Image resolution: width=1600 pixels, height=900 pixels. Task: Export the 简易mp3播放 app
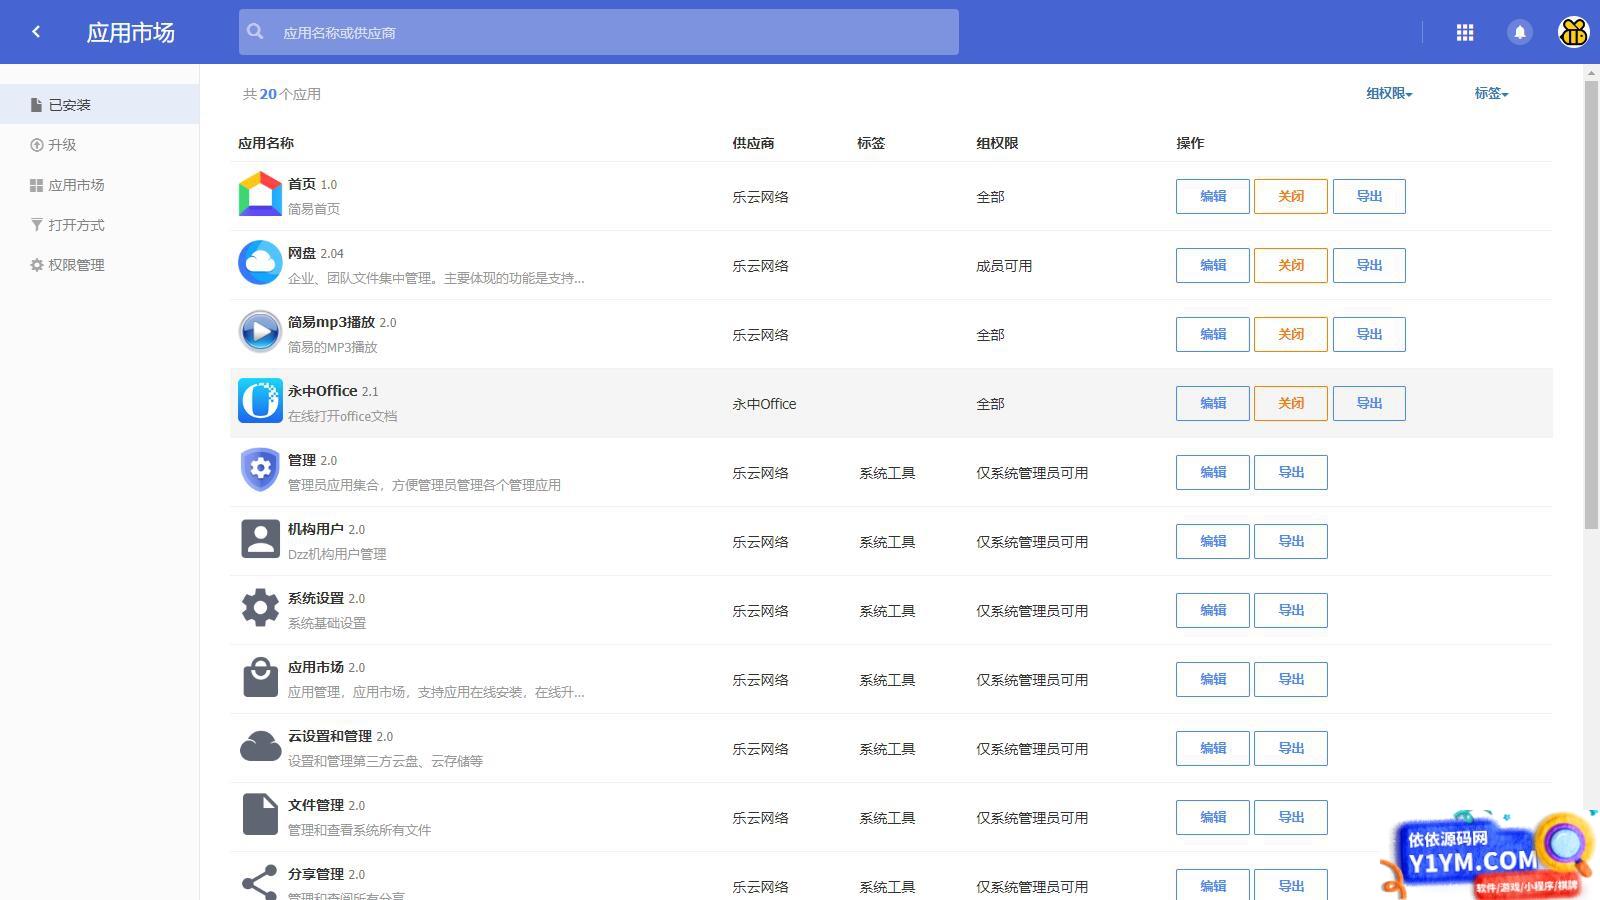pos(1369,334)
